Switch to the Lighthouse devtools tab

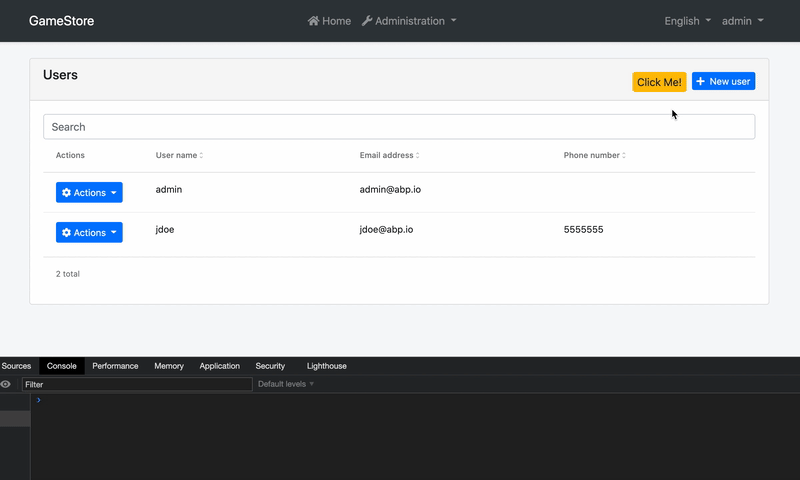coord(327,366)
